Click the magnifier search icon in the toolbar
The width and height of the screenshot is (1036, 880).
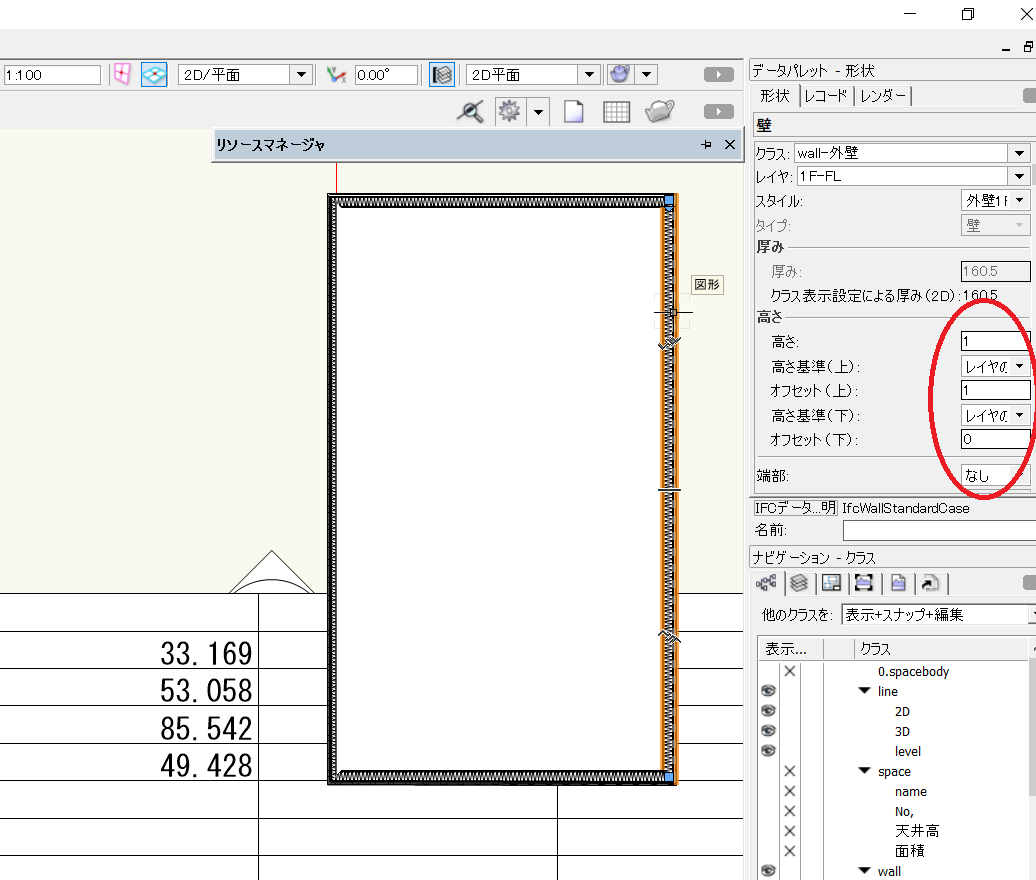[x=470, y=112]
